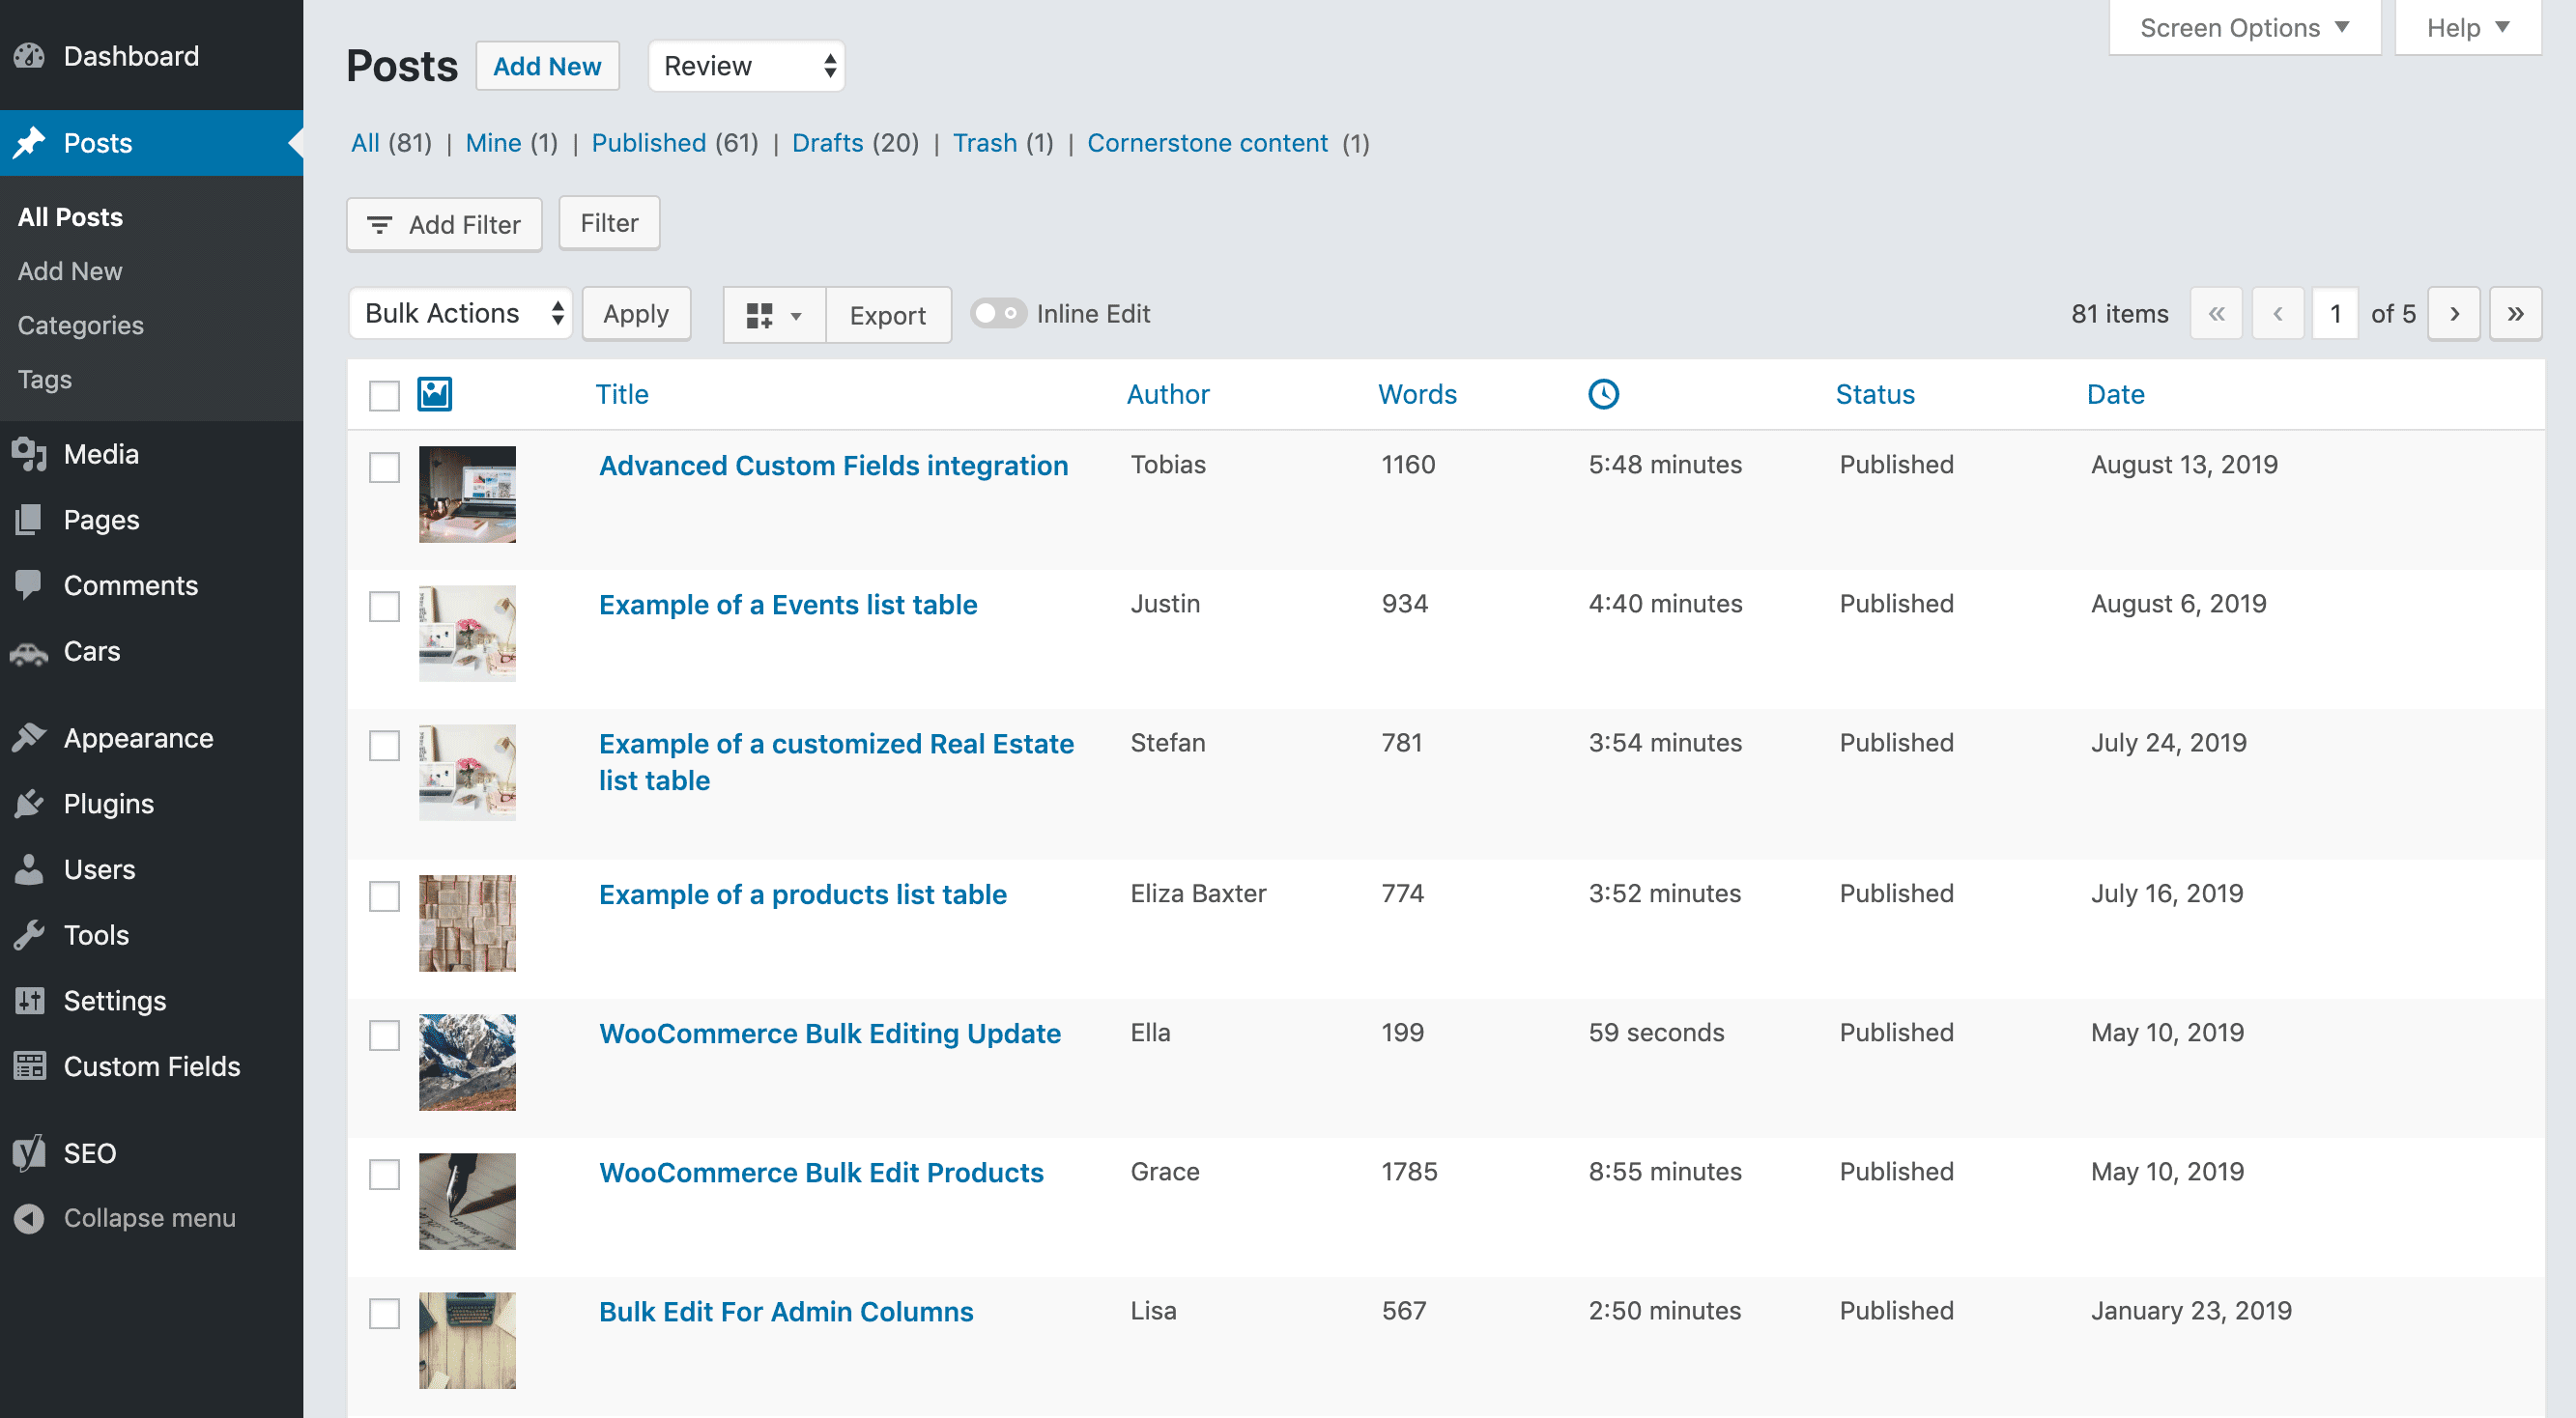The height and width of the screenshot is (1418, 2576).
Task: Check the select-all posts checkbox in header
Action: pos(384,395)
